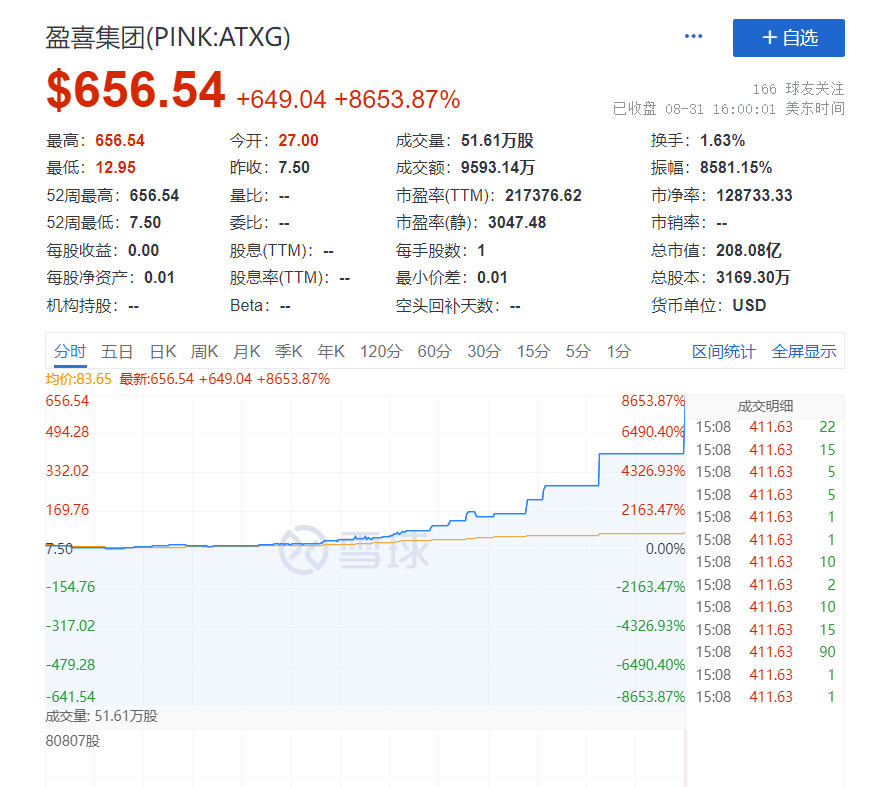Click the 换手 value 1.63%
The width and height of the screenshot is (890, 787).
click(x=723, y=141)
